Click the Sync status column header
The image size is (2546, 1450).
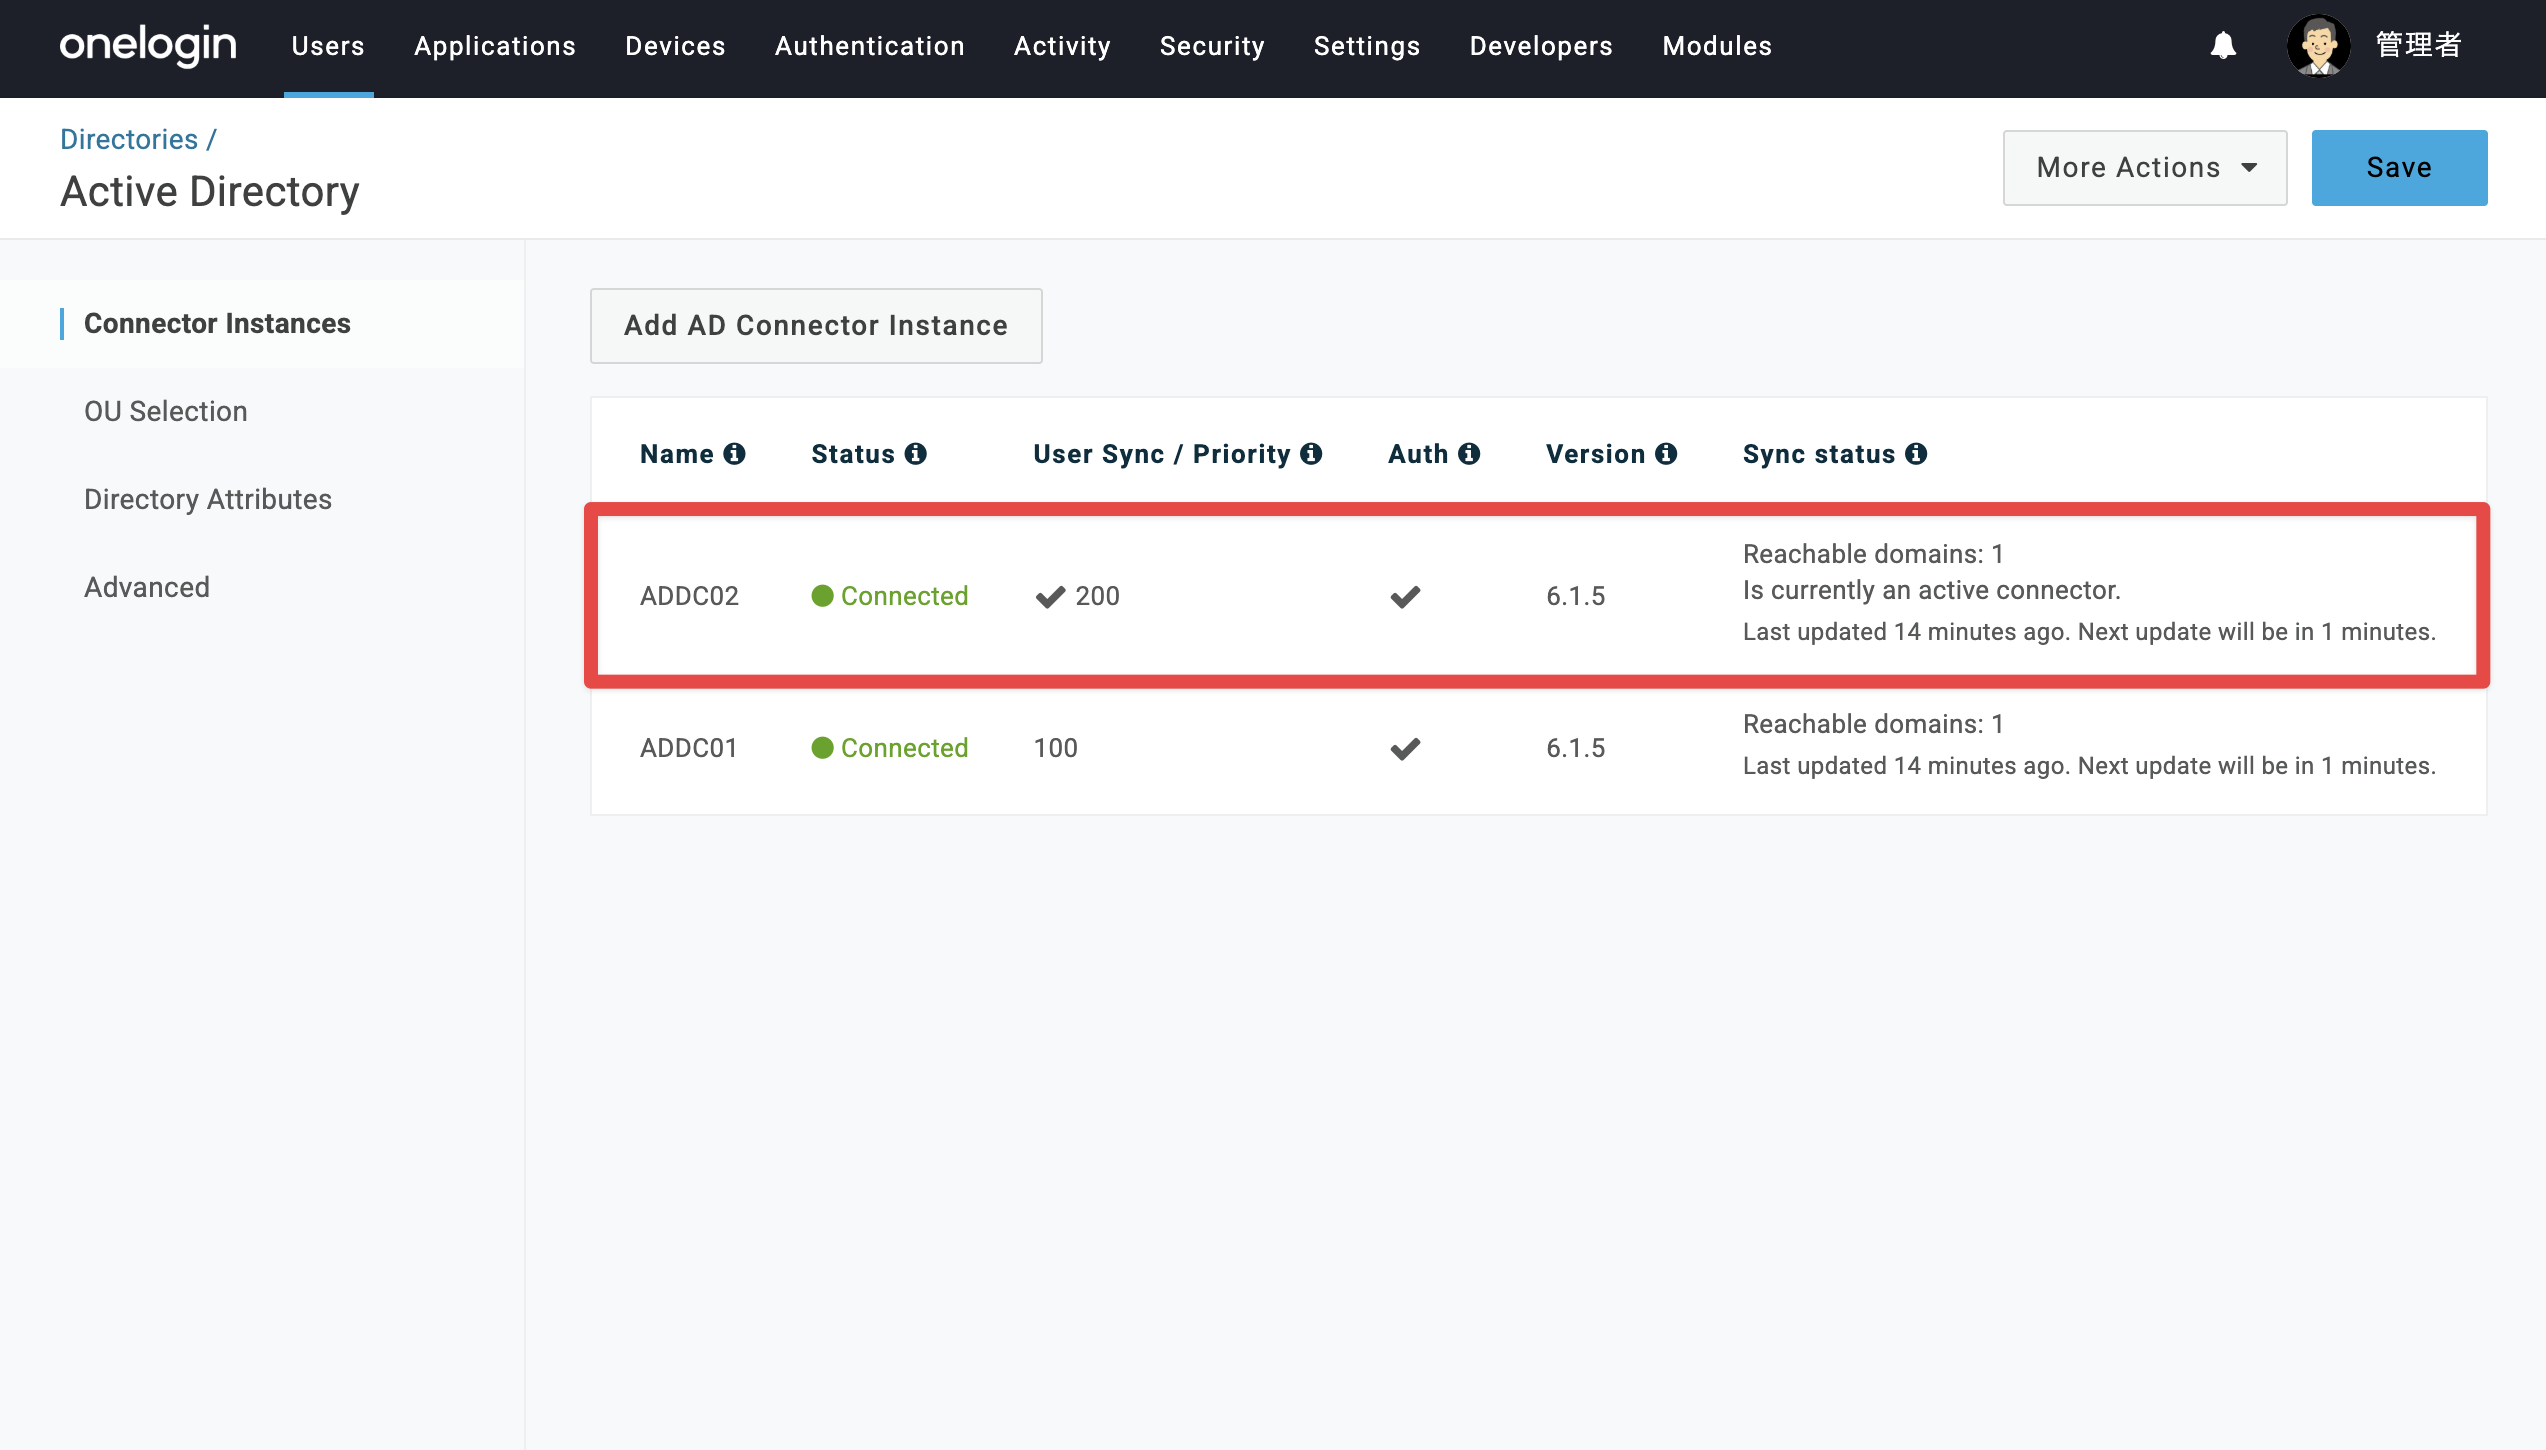coord(1819,455)
